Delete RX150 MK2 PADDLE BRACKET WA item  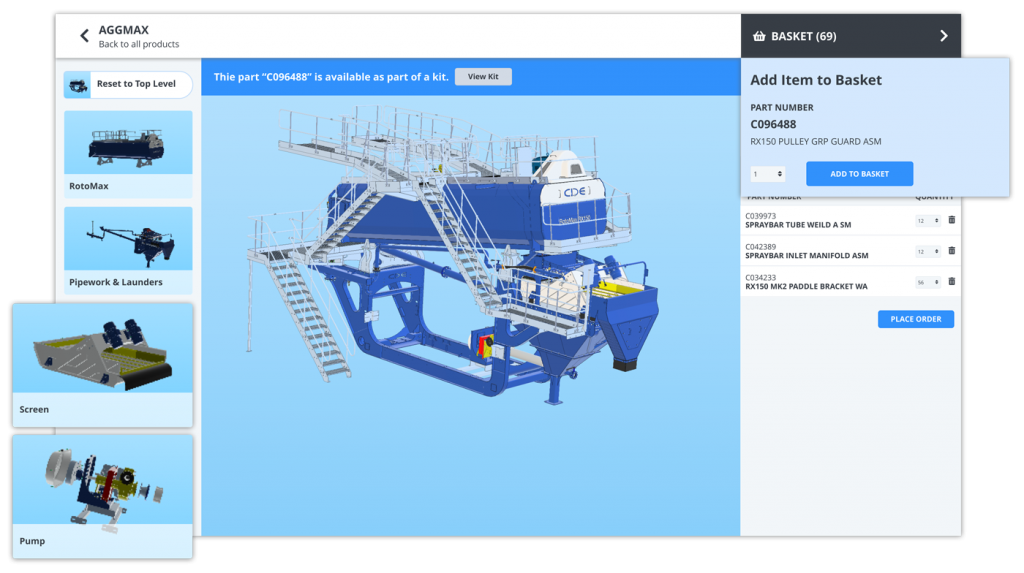951,282
